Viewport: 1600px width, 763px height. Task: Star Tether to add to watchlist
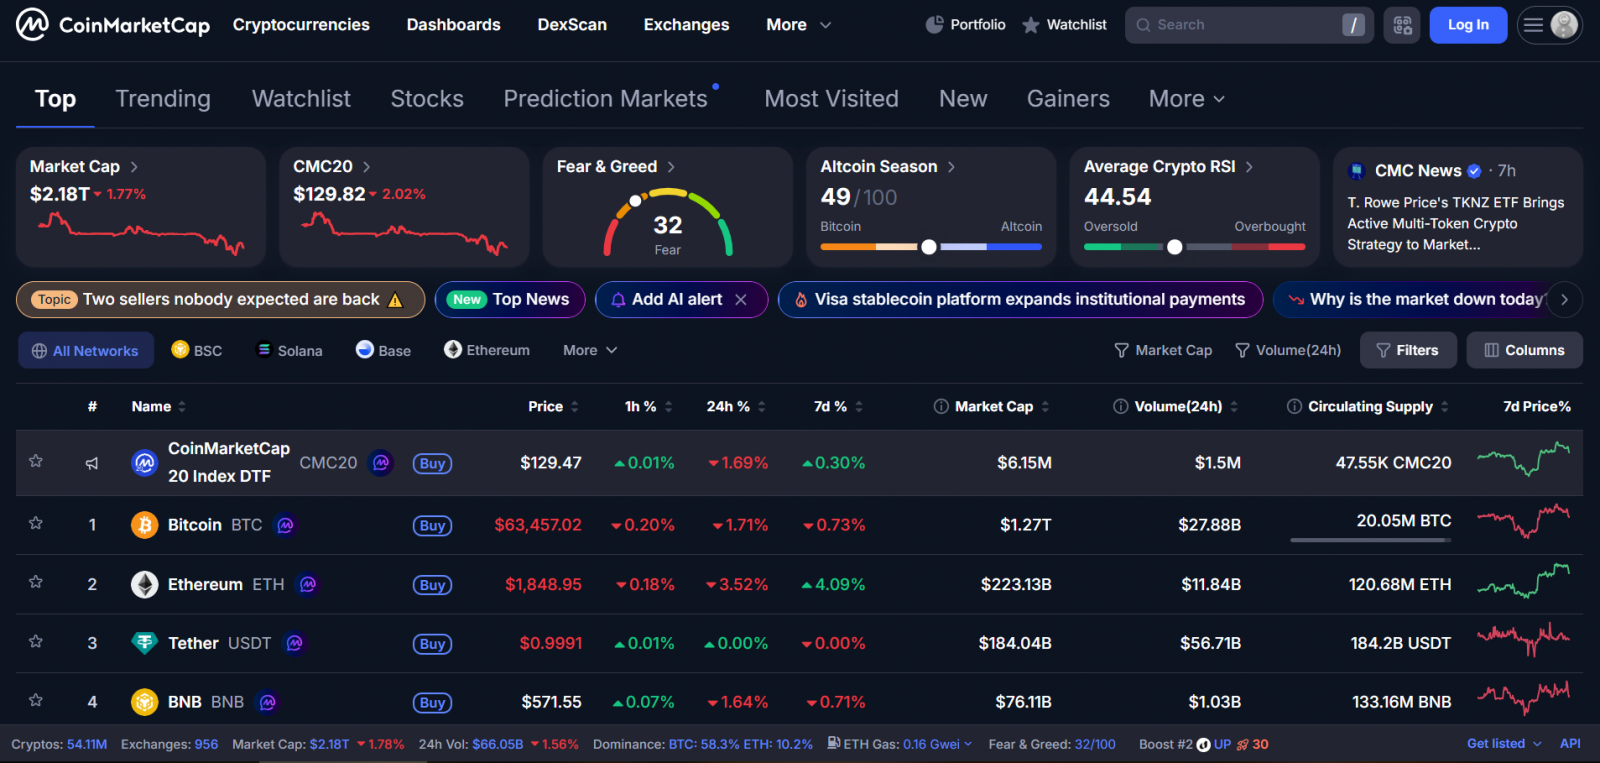pos(36,641)
